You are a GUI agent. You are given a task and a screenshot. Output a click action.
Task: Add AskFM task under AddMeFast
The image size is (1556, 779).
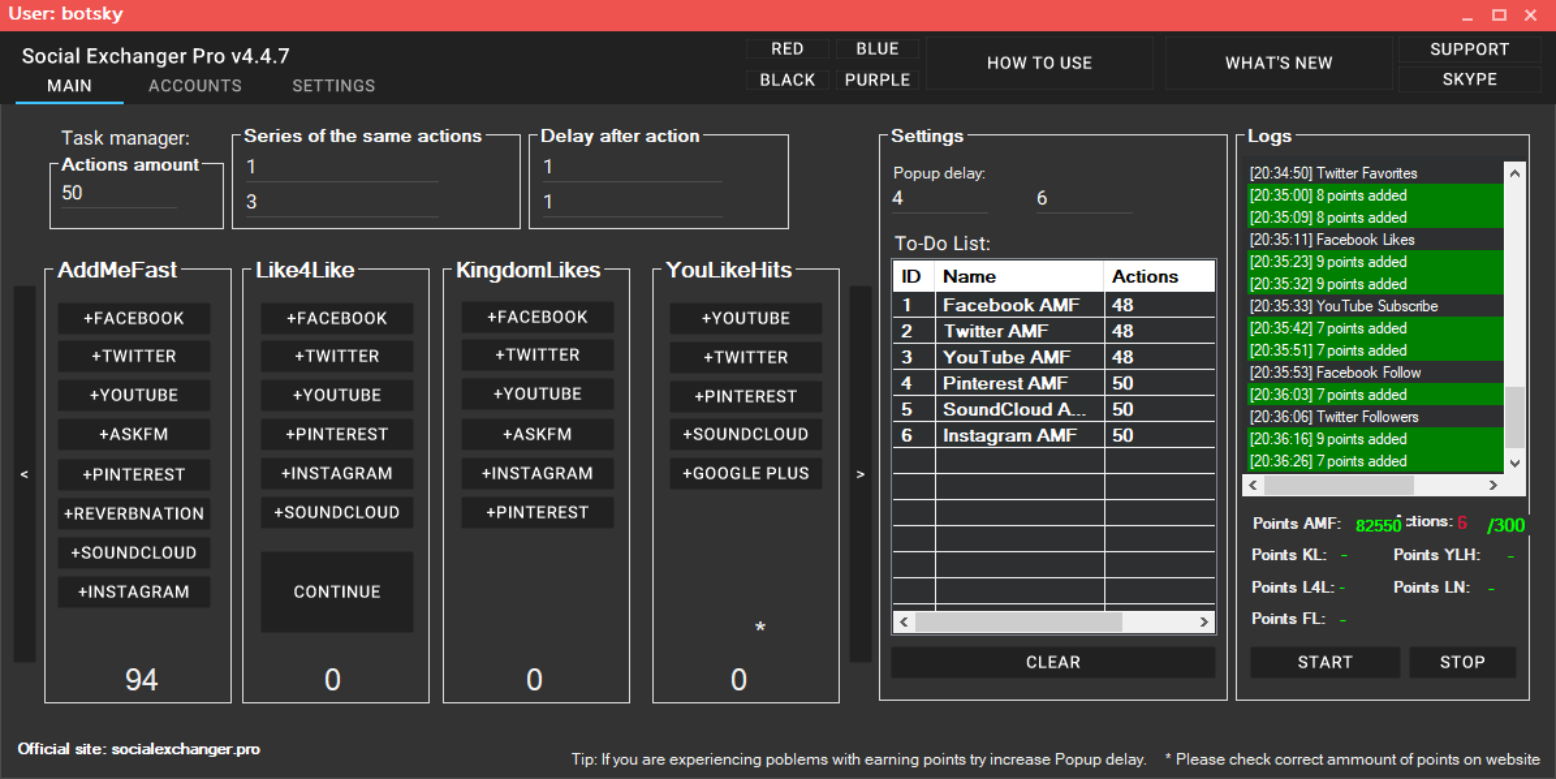pyautogui.click(x=134, y=434)
